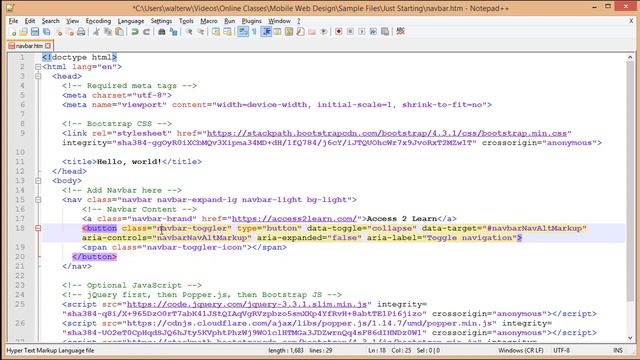This screenshot has height=360, width=640.
Task: Click the Close document toolbar icon
Action: (x=59, y=32)
